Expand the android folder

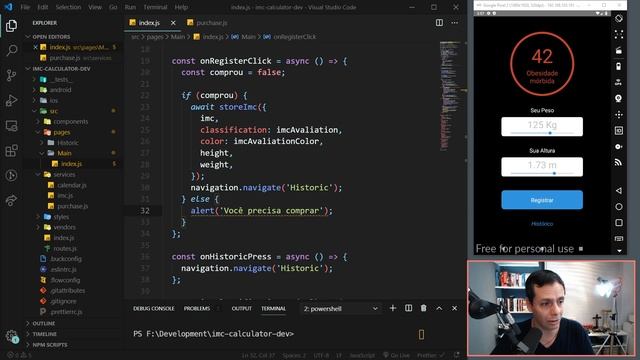tap(60, 90)
